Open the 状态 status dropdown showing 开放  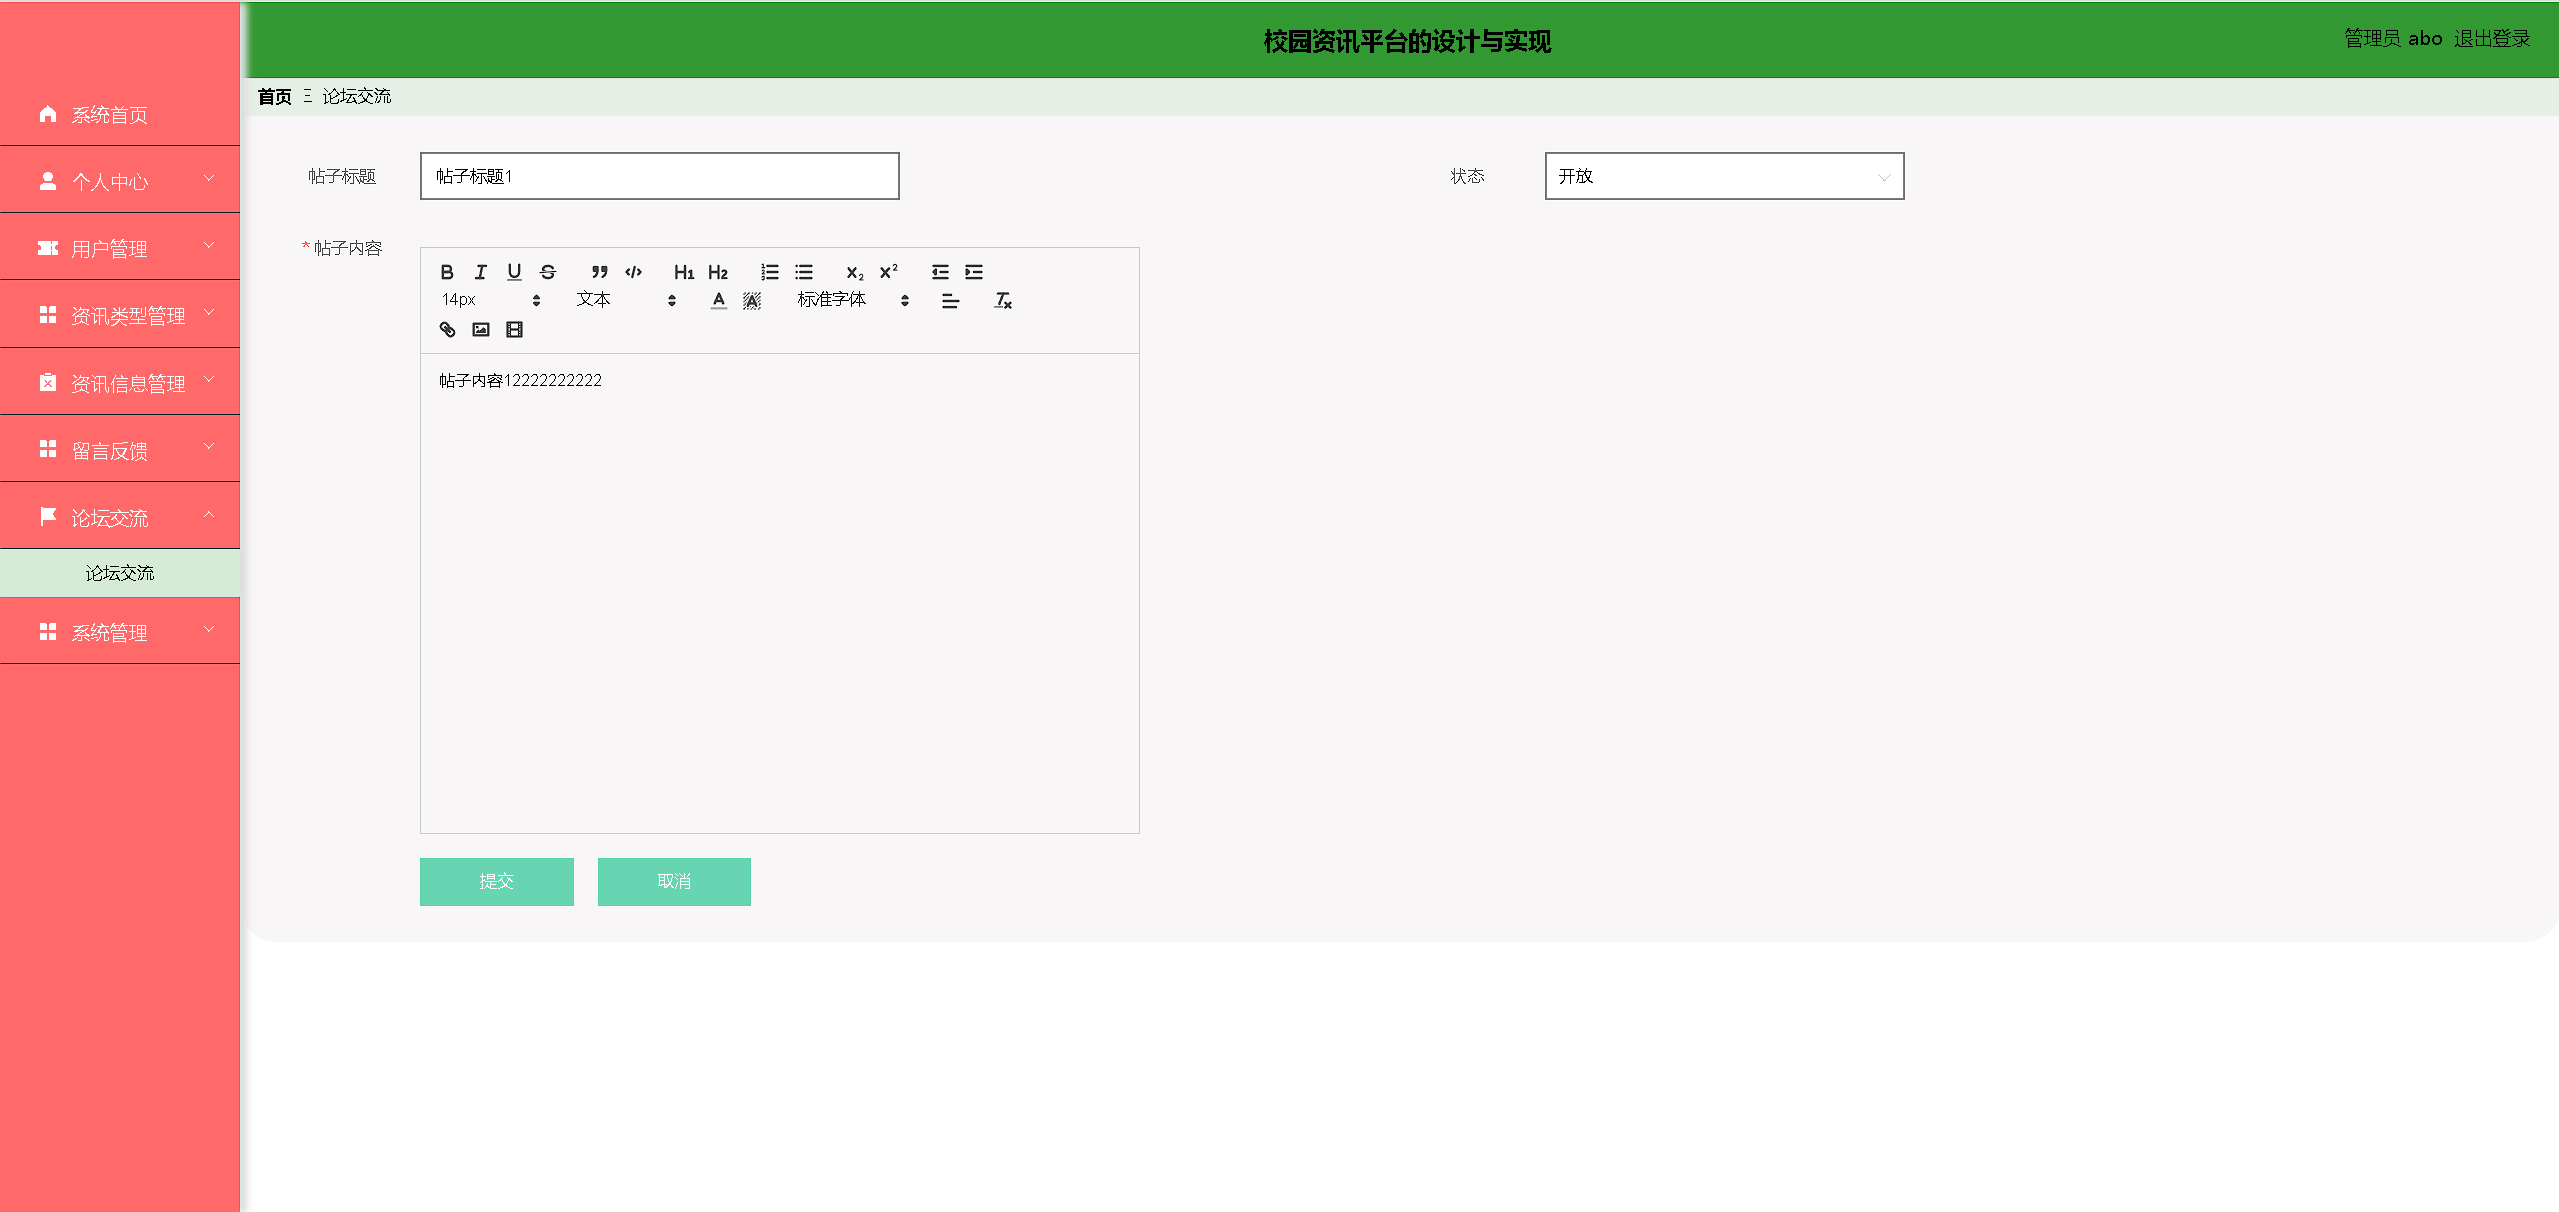(1724, 176)
